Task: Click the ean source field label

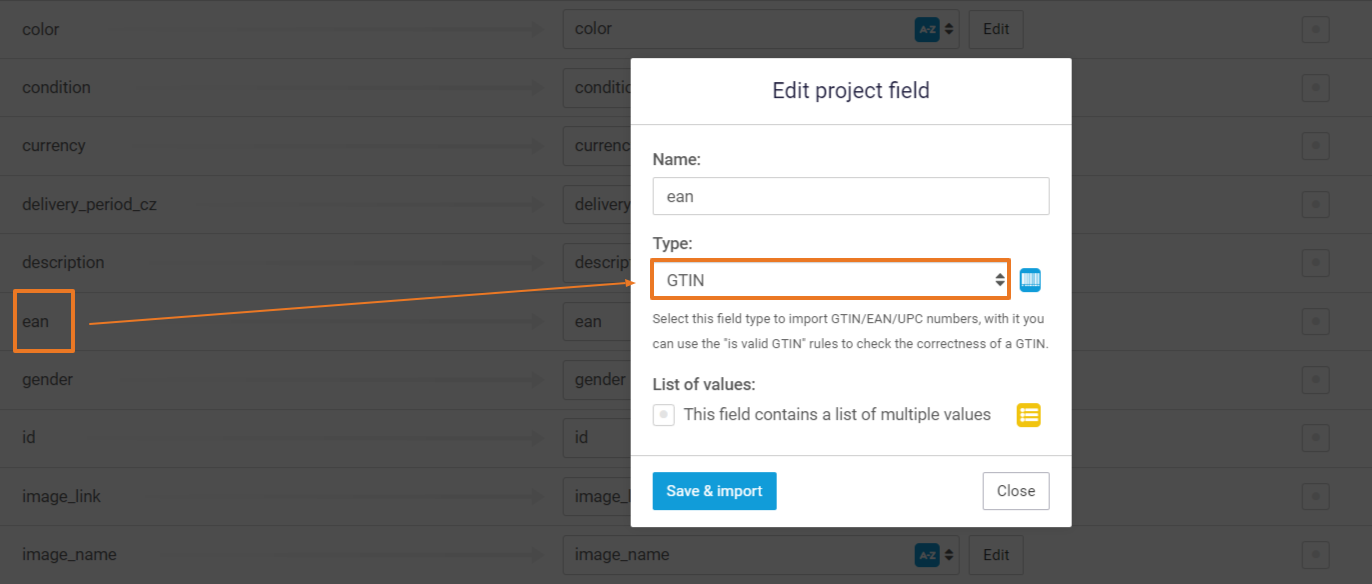Action: point(36,322)
